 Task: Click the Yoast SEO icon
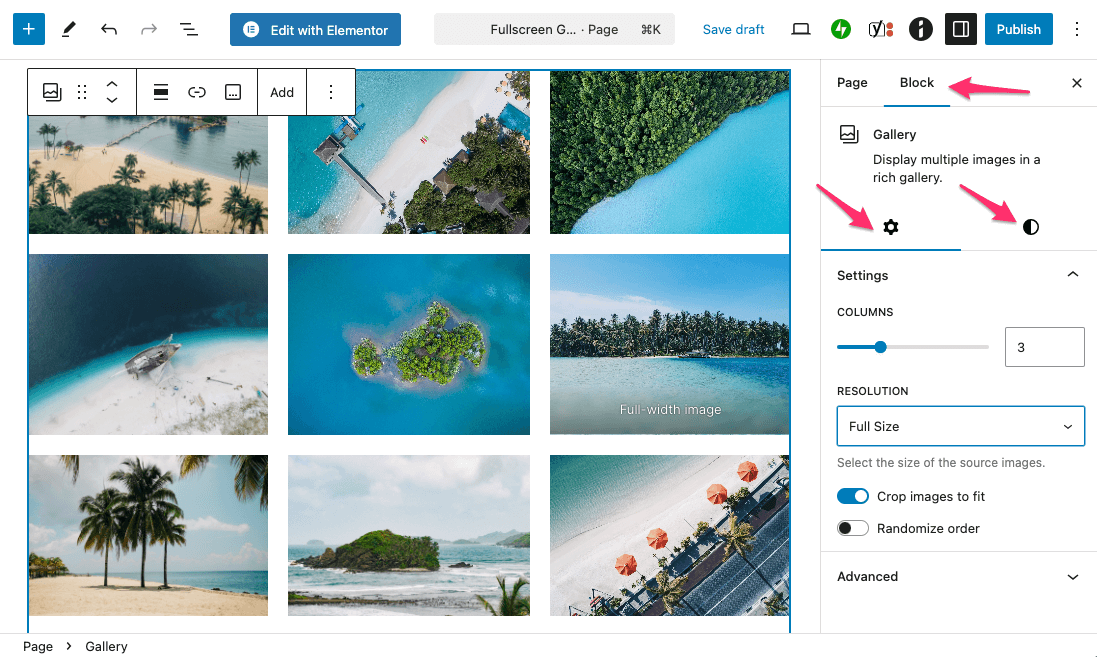point(880,29)
